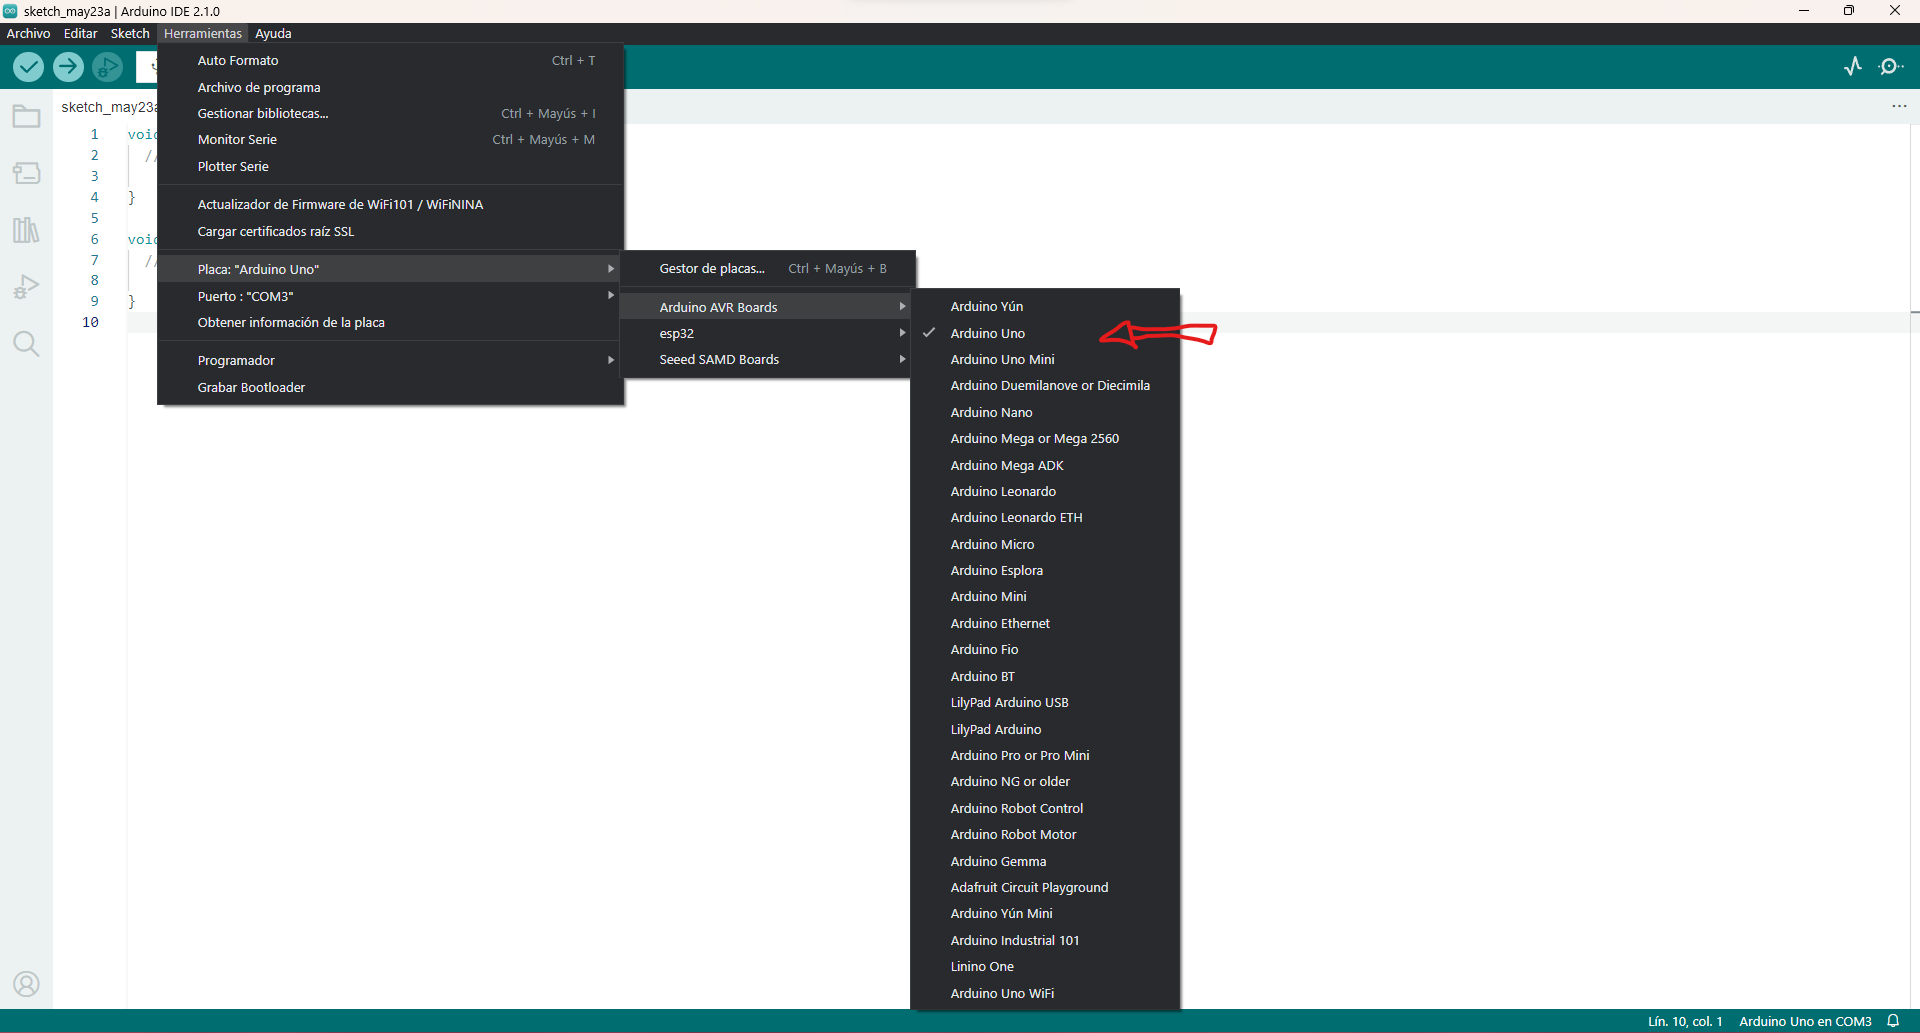Click the Verify (checkmark) button
The image size is (1920, 1033).
tap(28, 67)
